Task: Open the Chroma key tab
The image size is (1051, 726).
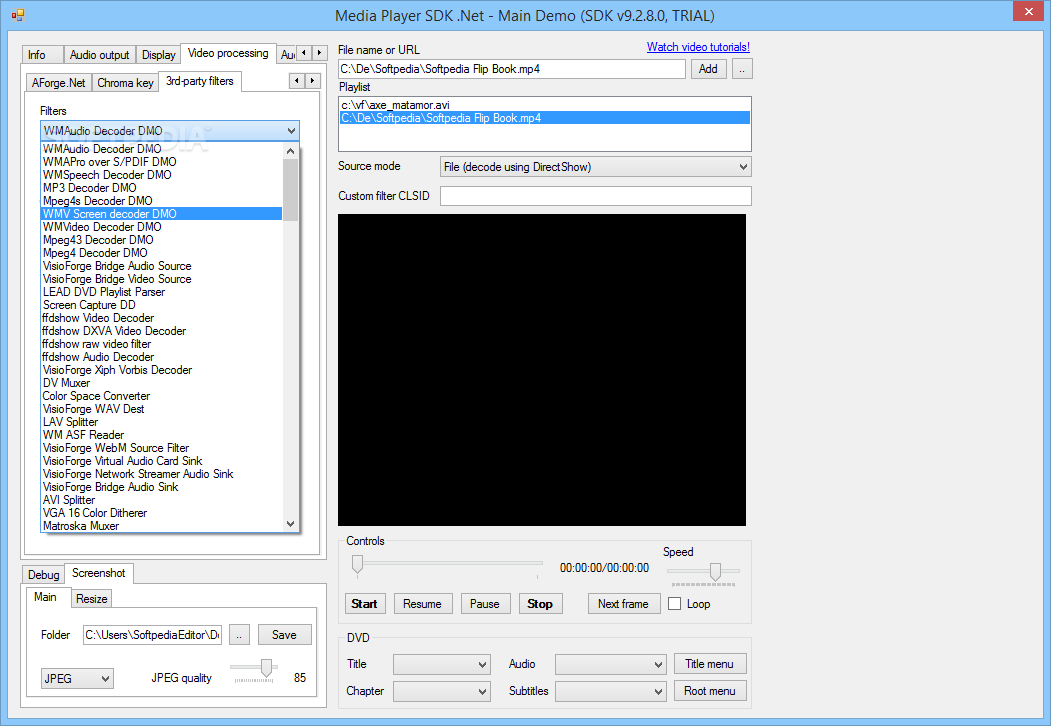Action: pyautogui.click(x=125, y=82)
